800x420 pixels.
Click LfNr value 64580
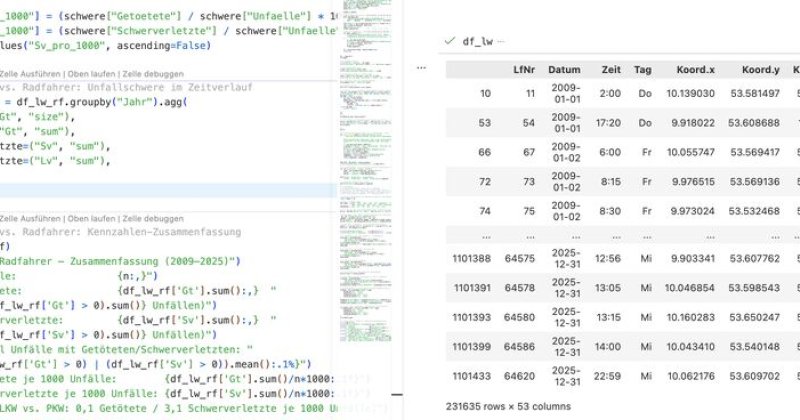[x=519, y=317]
